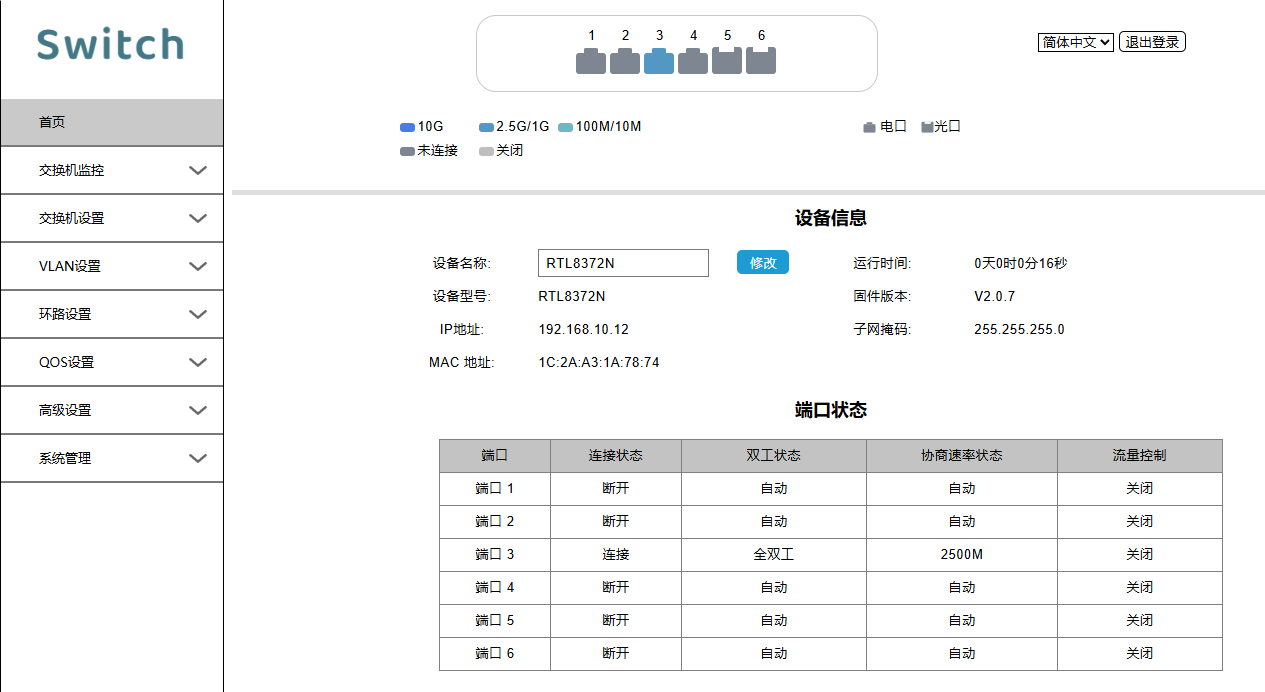Viewport: 1265px width, 692px height.
Task: Click port 4 icon in switch diagram
Action: [x=693, y=61]
